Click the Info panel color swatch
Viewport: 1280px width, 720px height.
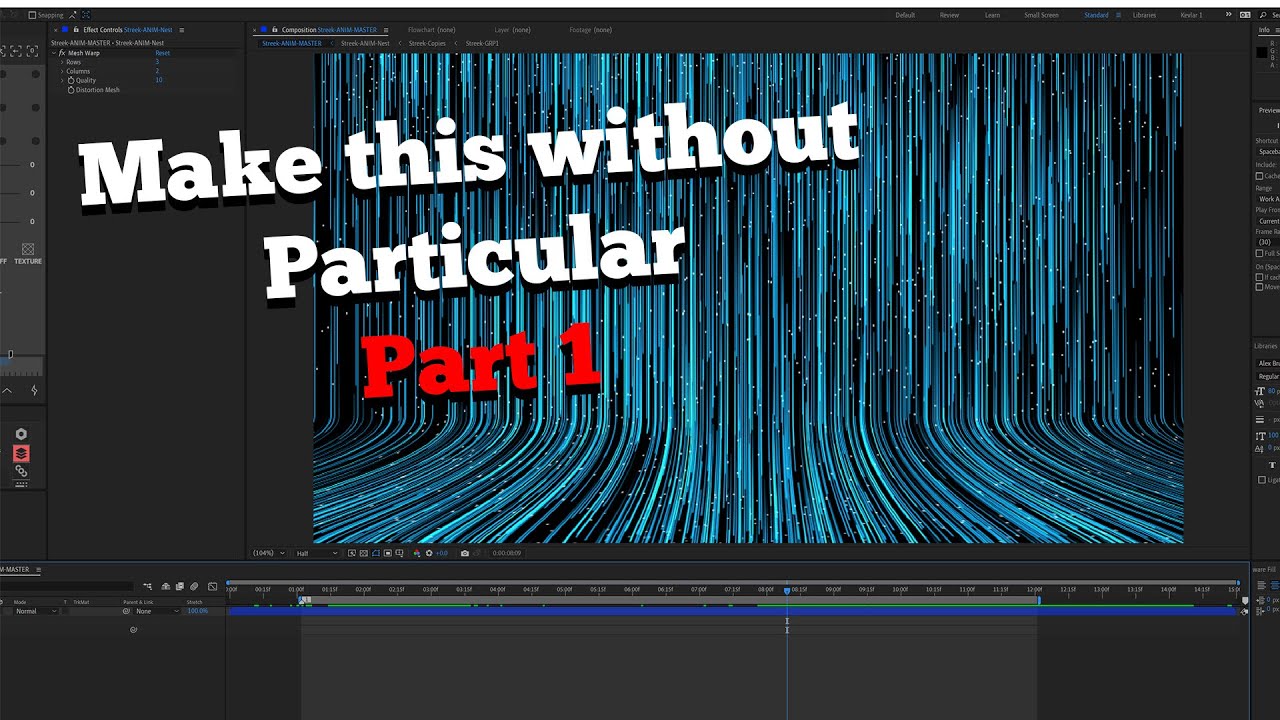tap(1261, 52)
